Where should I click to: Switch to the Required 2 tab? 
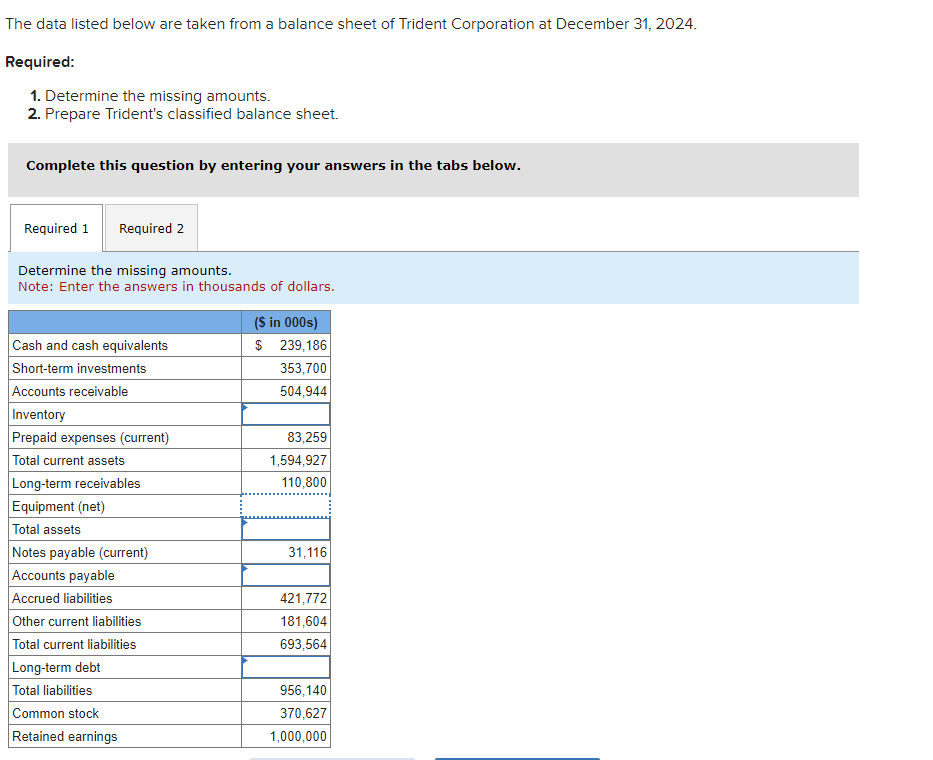tap(151, 228)
